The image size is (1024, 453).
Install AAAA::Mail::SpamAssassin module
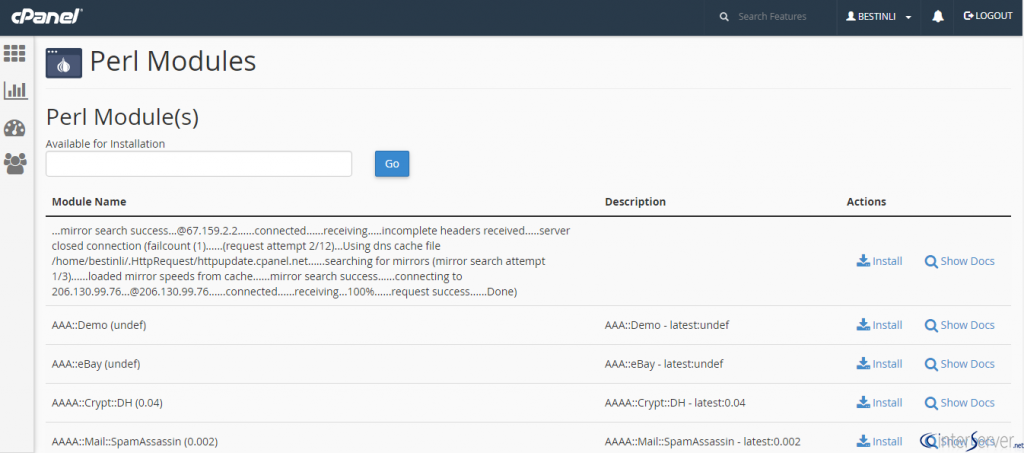[879, 441]
